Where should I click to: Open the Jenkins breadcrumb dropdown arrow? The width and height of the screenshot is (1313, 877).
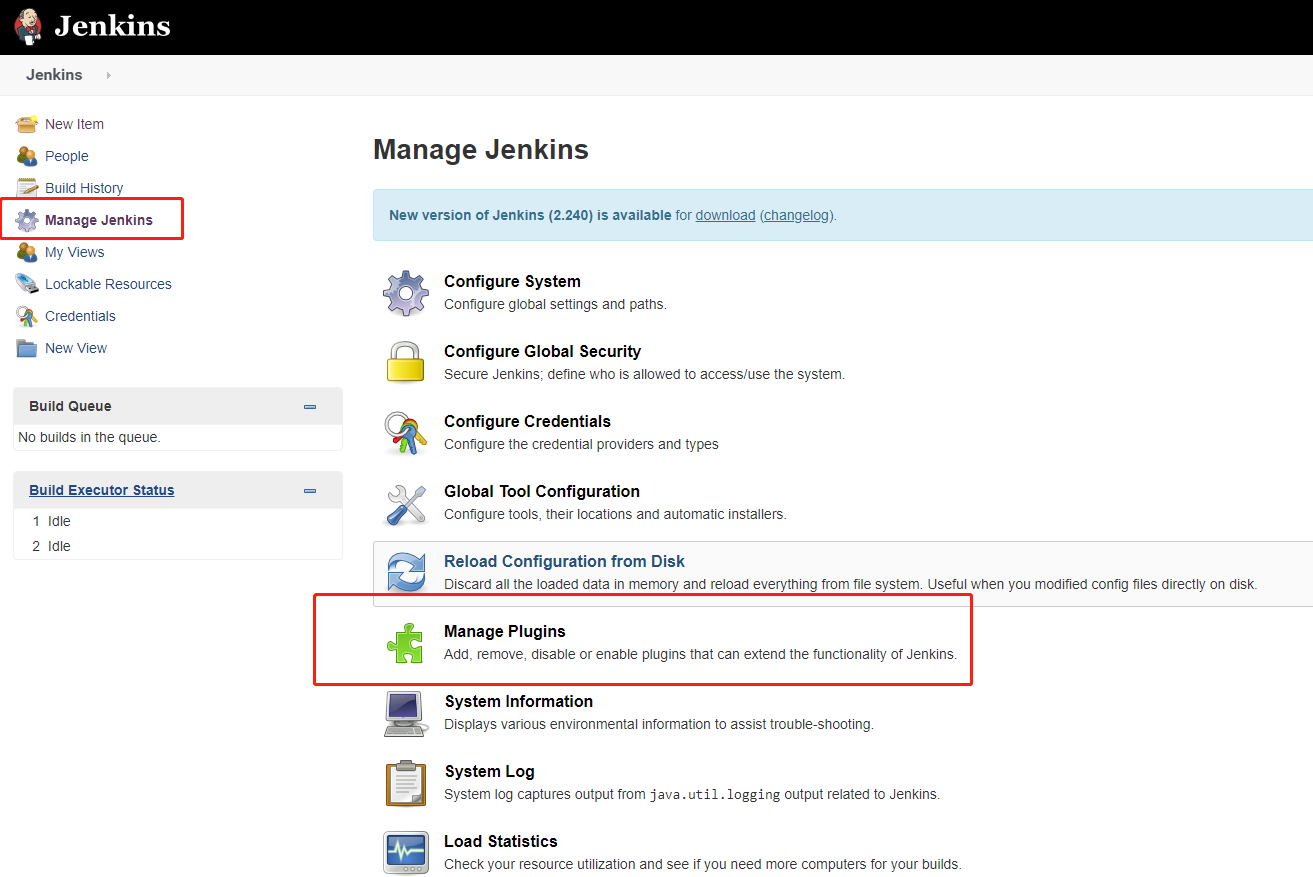click(108, 75)
